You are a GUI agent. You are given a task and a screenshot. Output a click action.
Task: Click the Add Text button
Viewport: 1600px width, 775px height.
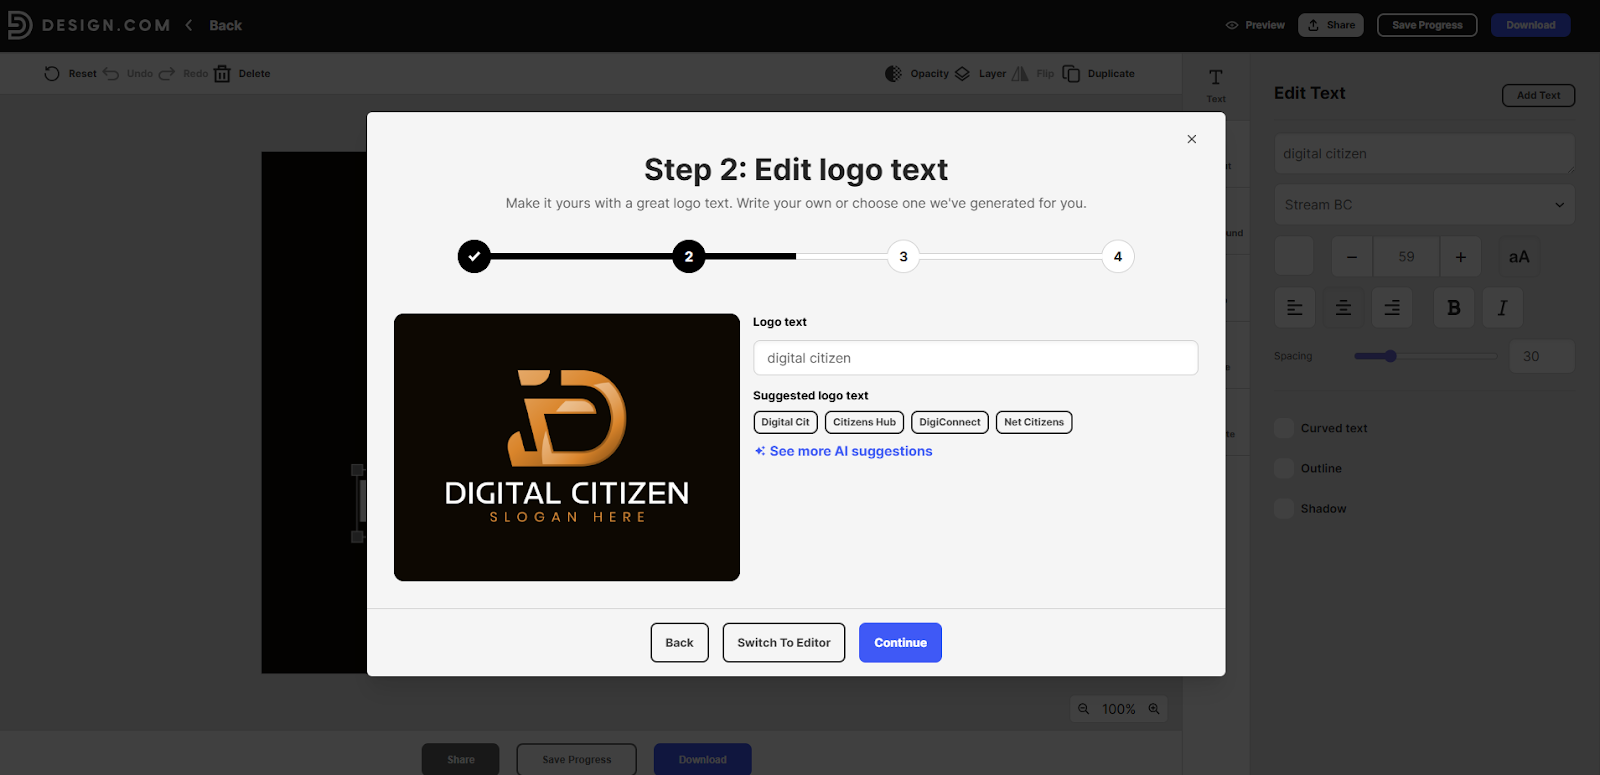tap(1538, 95)
